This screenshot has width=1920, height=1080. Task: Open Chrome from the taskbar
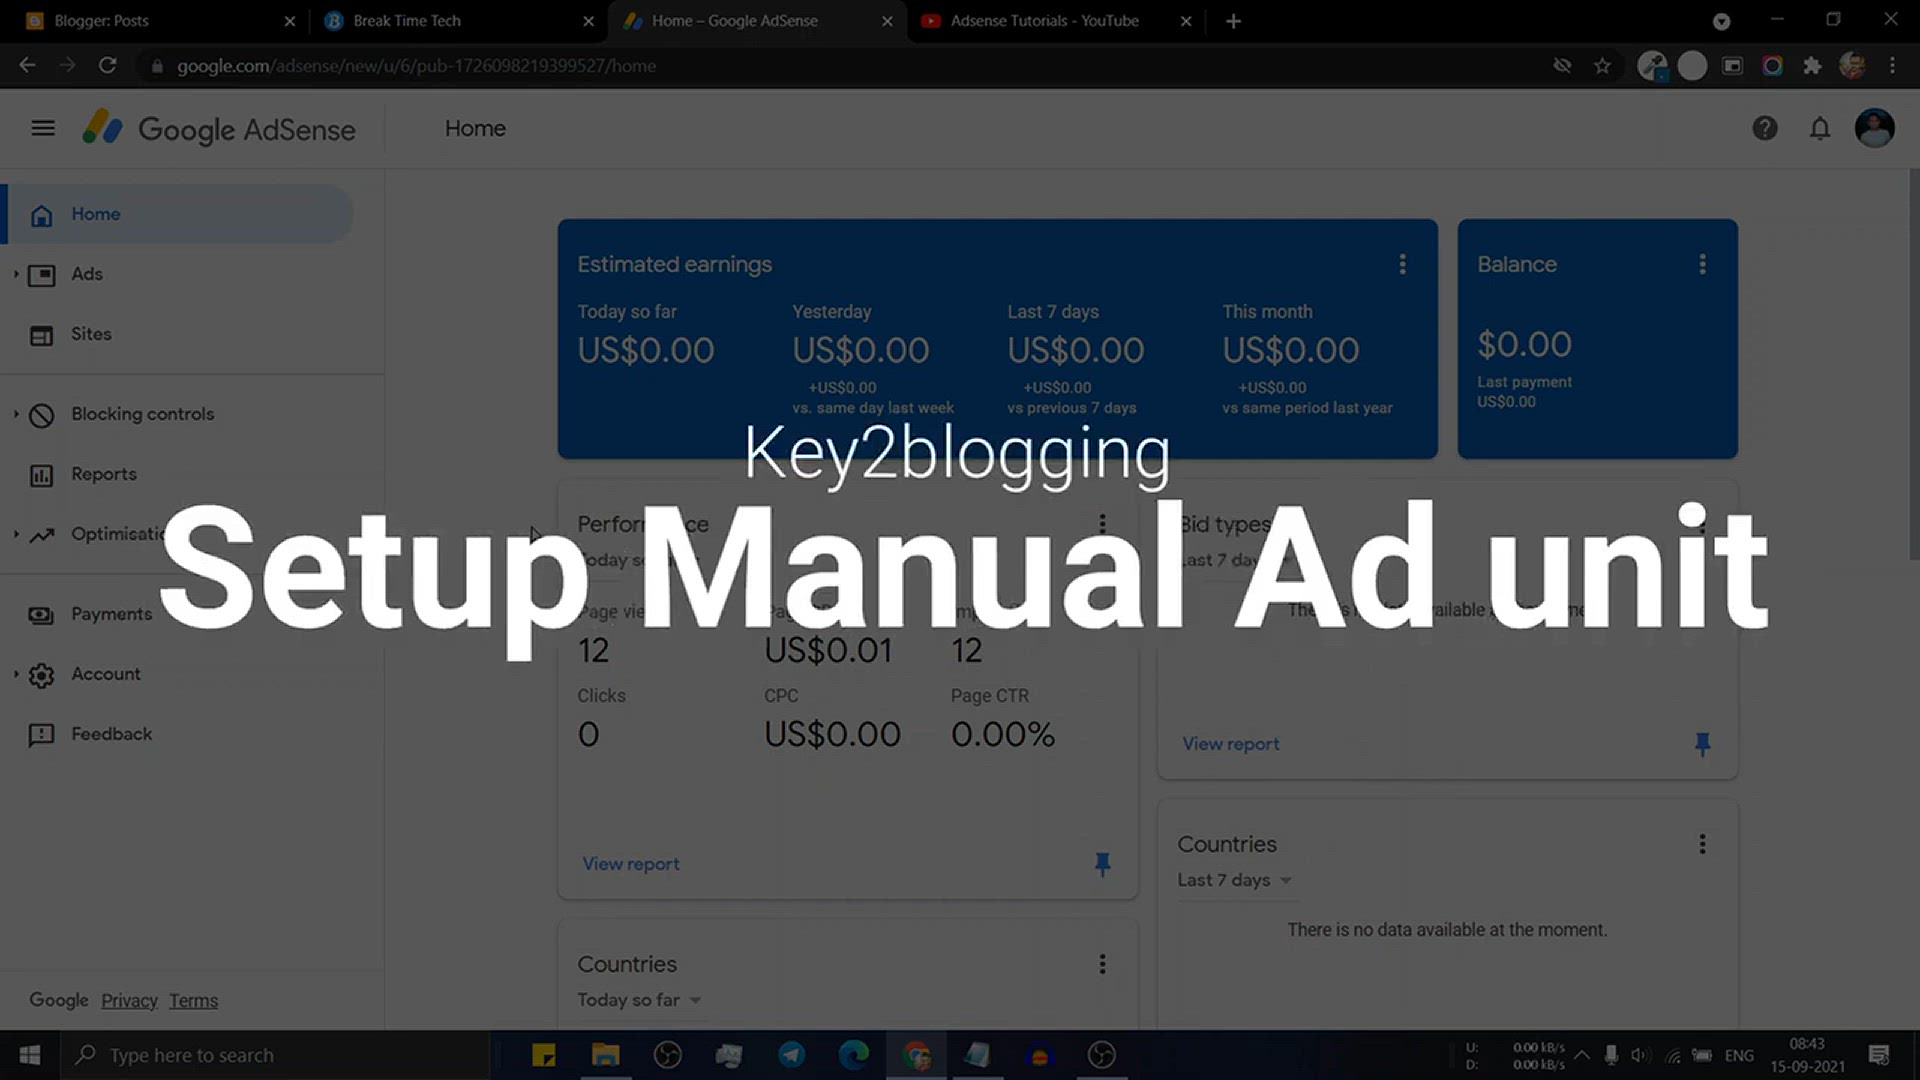point(916,1055)
